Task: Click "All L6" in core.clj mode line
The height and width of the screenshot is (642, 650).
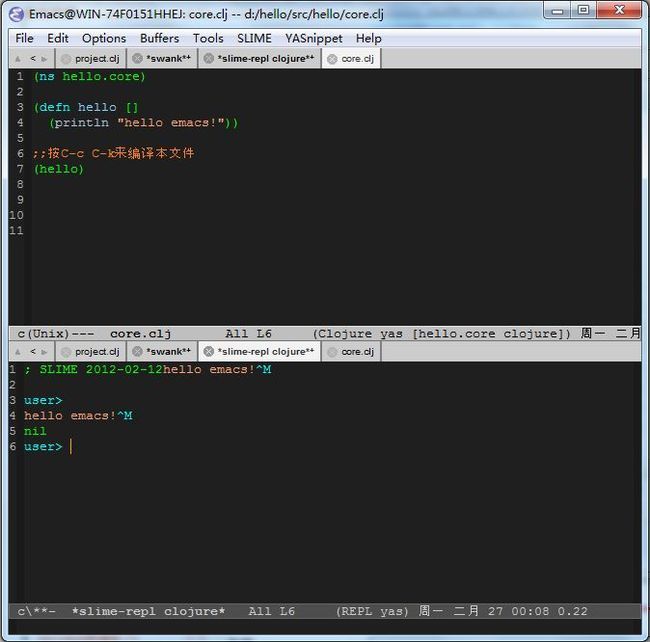Action: tap(248, 334)
